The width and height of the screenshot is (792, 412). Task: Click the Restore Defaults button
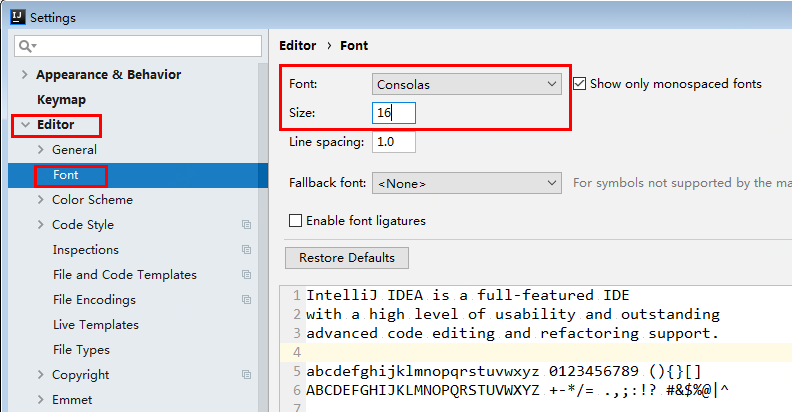pyautogui.click(x=347, y=258)
